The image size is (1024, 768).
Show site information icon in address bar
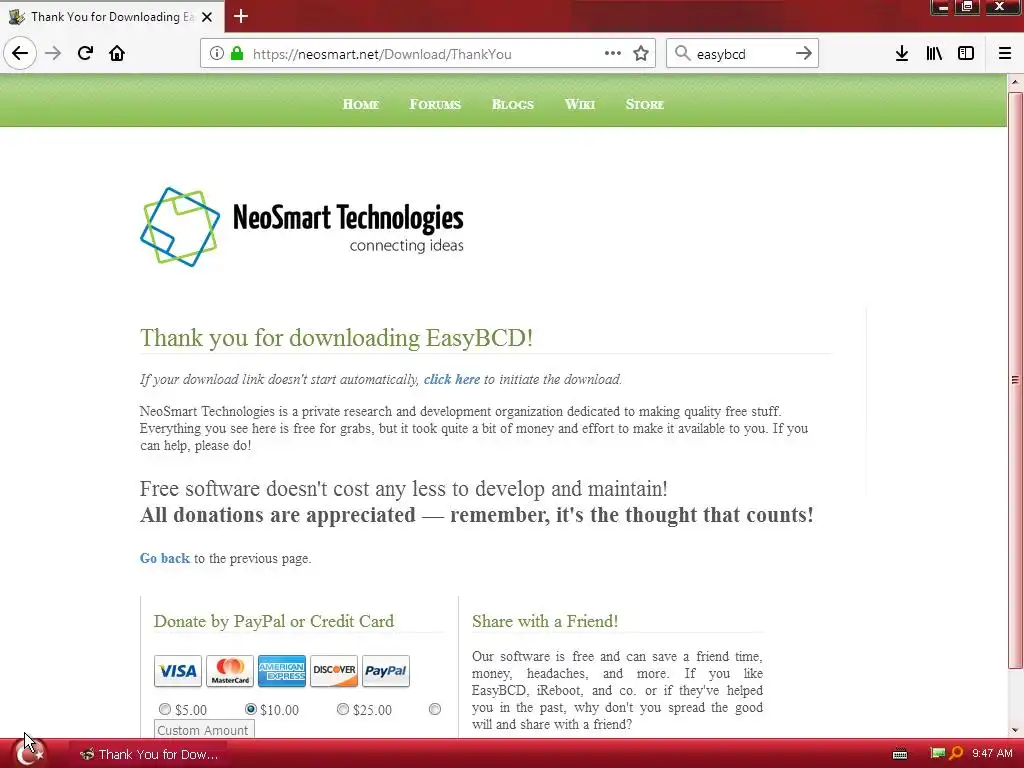(x=216, y=54)
